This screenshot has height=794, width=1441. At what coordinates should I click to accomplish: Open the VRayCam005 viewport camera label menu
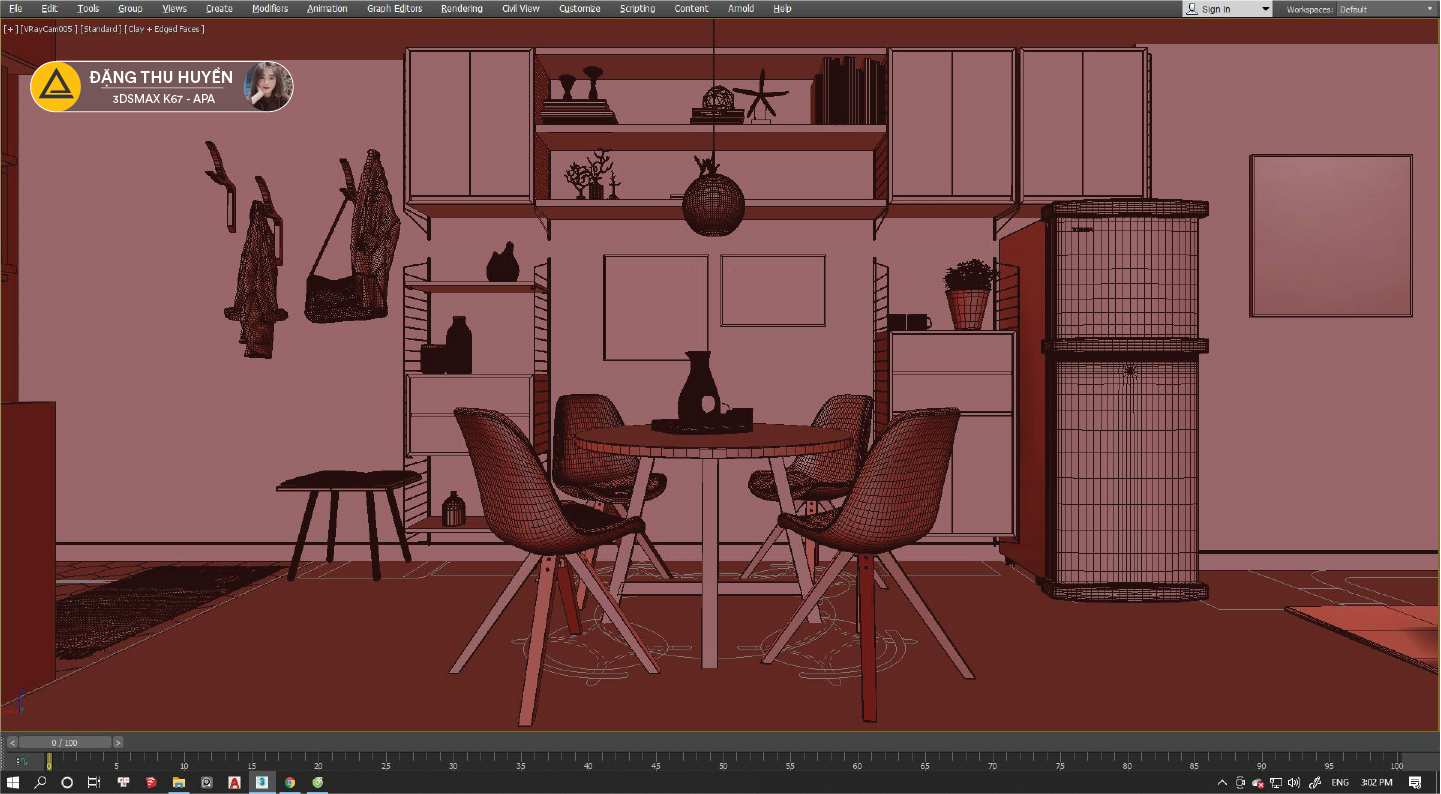click(48, 29)
